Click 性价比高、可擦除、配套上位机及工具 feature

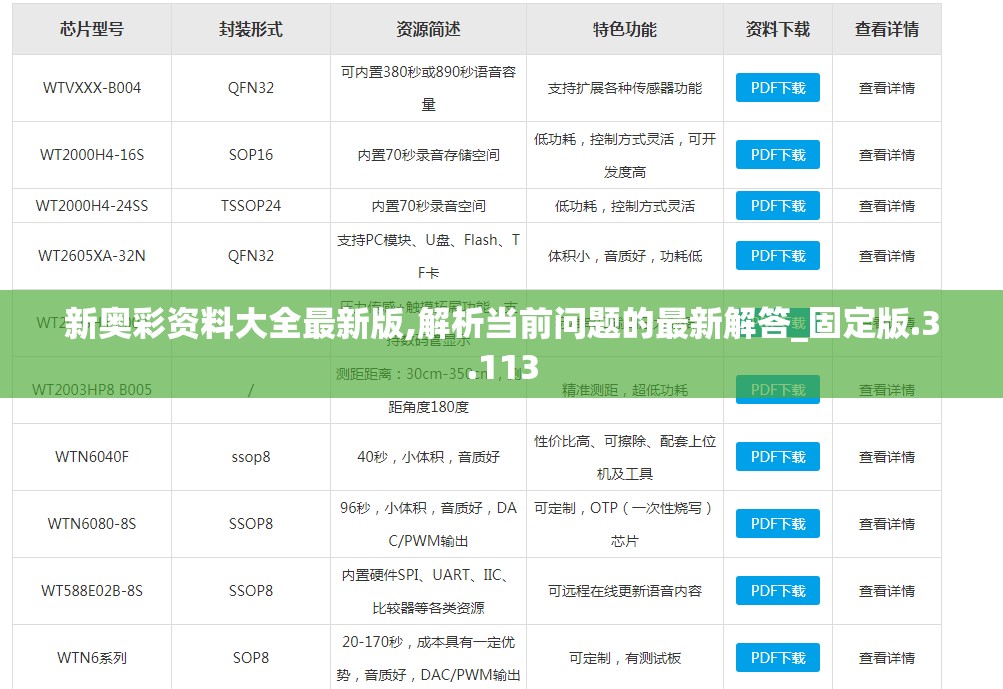(625, 457)
